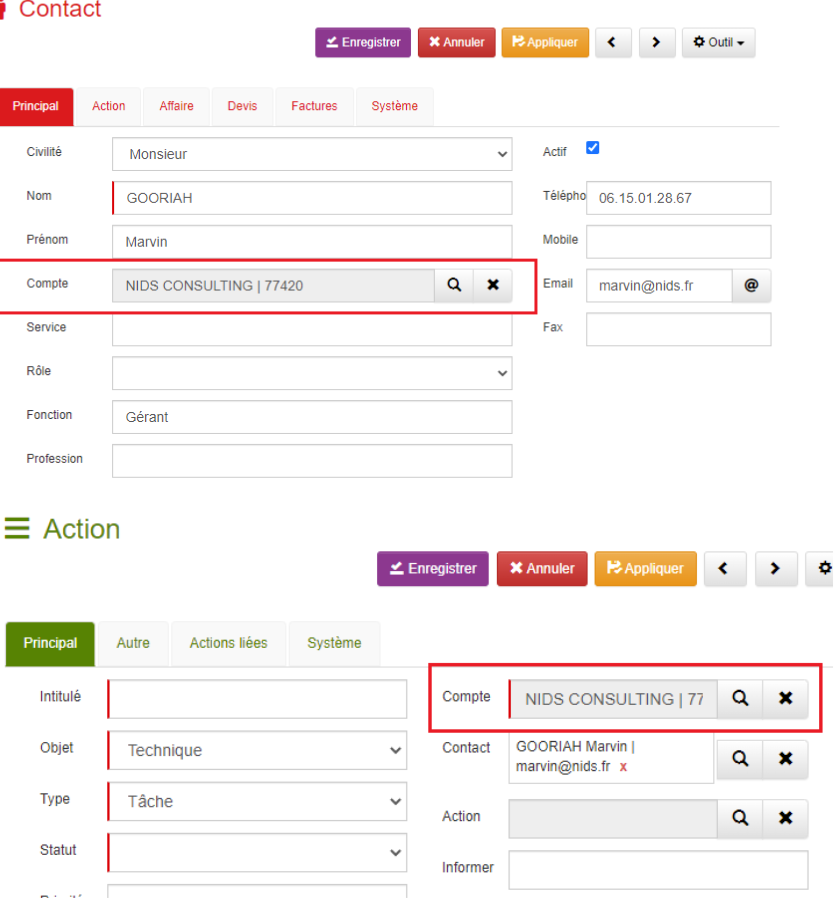The height and width of the screenshot is (913, 836).
Task: Click the red Annuler button in Action
Action: click(x=541, y=568)
